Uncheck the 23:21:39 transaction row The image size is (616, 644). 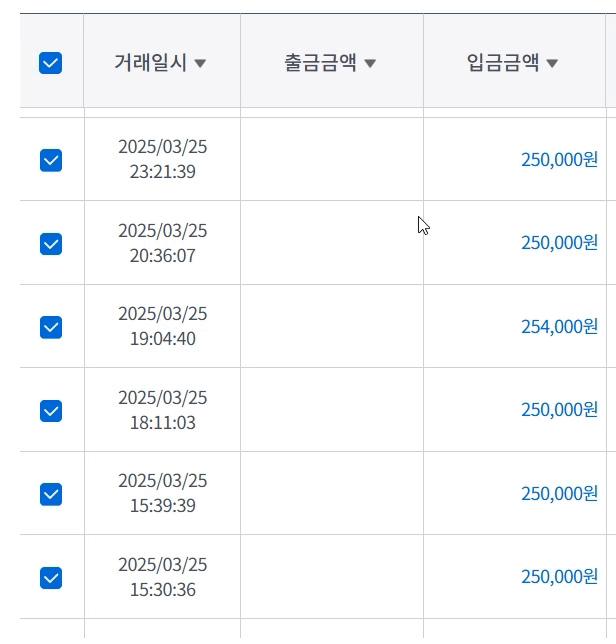(51, 160)
